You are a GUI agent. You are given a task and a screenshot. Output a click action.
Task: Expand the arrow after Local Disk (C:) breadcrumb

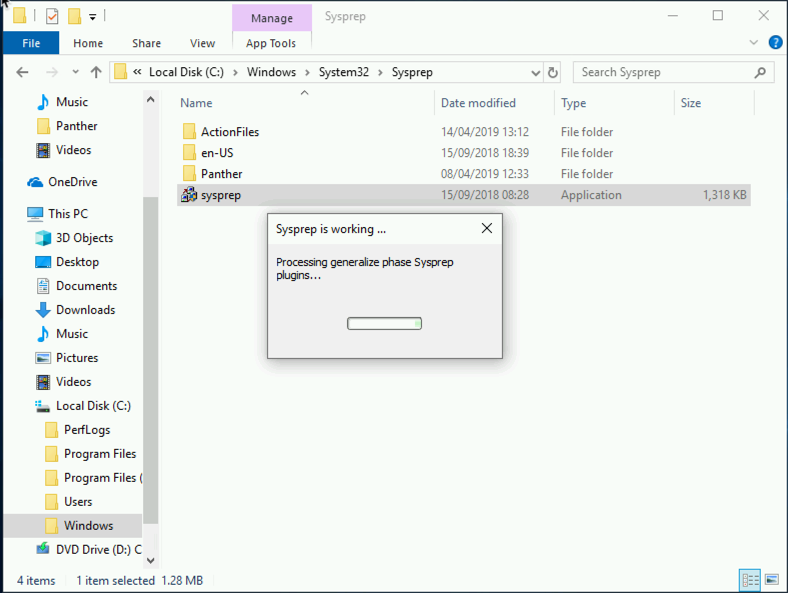pos(235,72)
